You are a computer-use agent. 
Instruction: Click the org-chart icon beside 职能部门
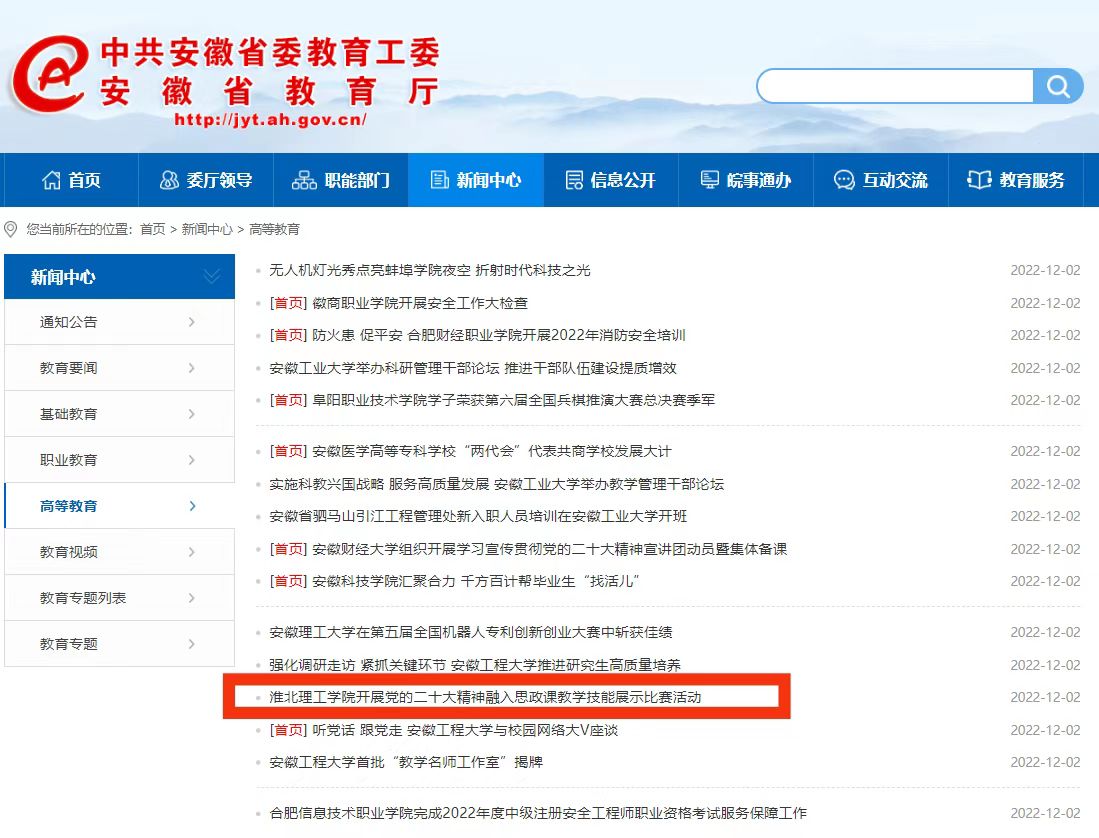click(x=304, y=180)
